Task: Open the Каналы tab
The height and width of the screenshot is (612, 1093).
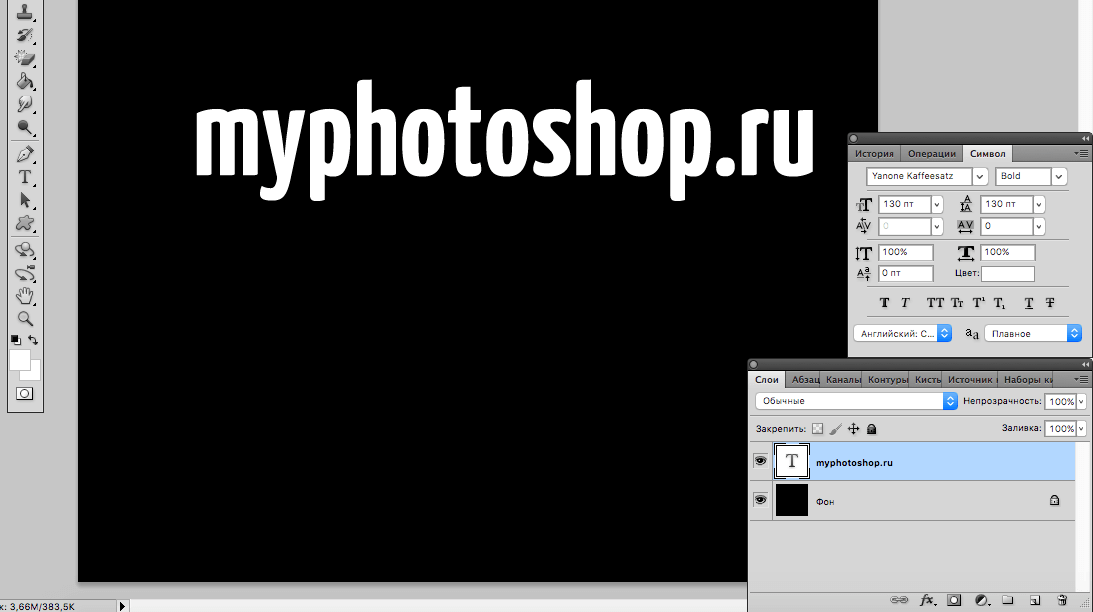Action: (x=844, y=380)
